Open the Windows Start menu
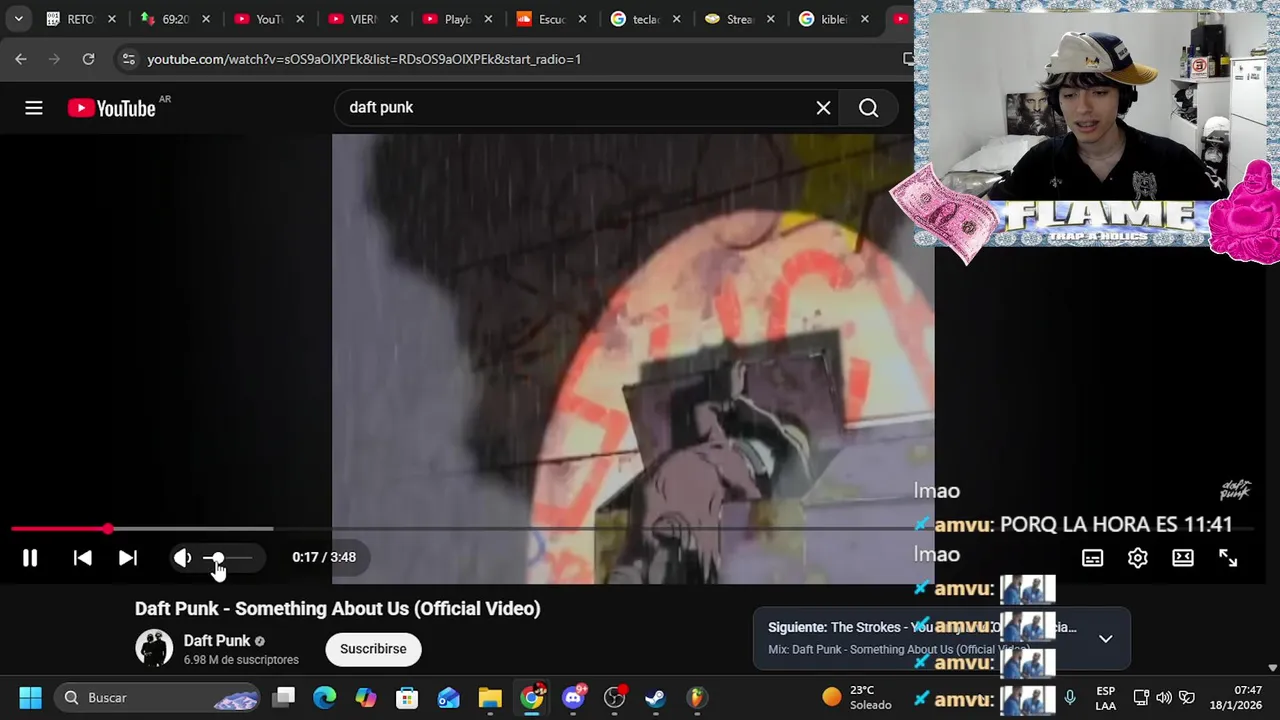The width and height of the screenshot is (1280, 720). pos(30,698)
